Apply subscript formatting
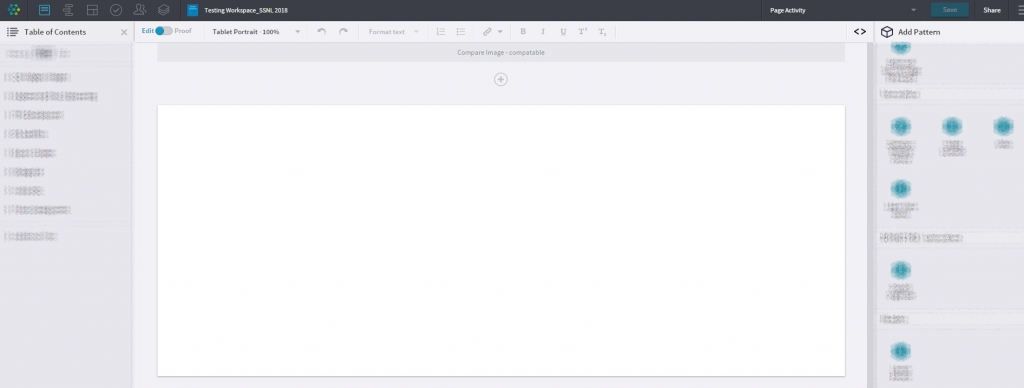Image resolution: width=1024 pixels, height=388 pixels. 603,31
